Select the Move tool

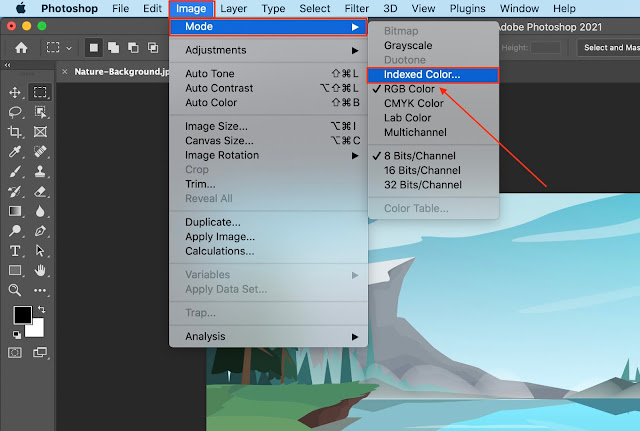pos(15,92)
